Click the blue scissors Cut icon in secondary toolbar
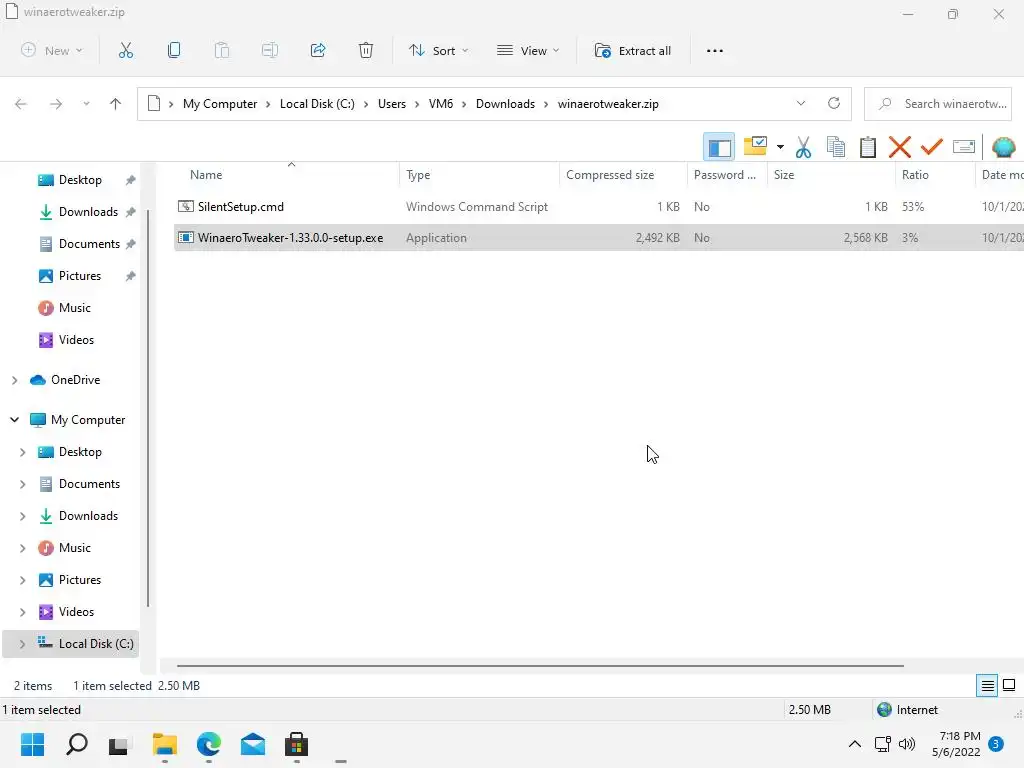 click(x=803, y=147)
